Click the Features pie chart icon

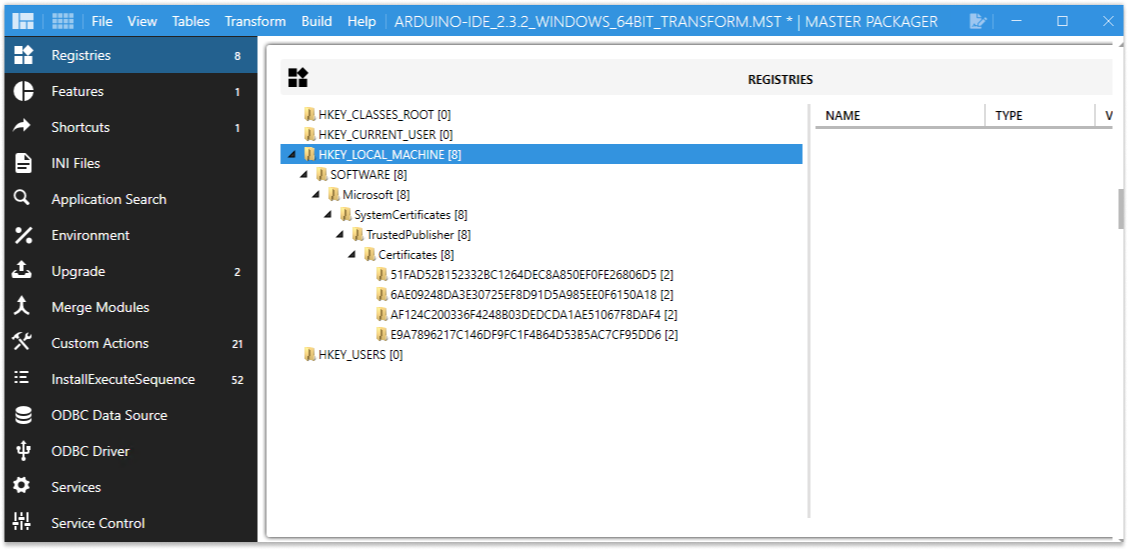(x=23, y=91)
